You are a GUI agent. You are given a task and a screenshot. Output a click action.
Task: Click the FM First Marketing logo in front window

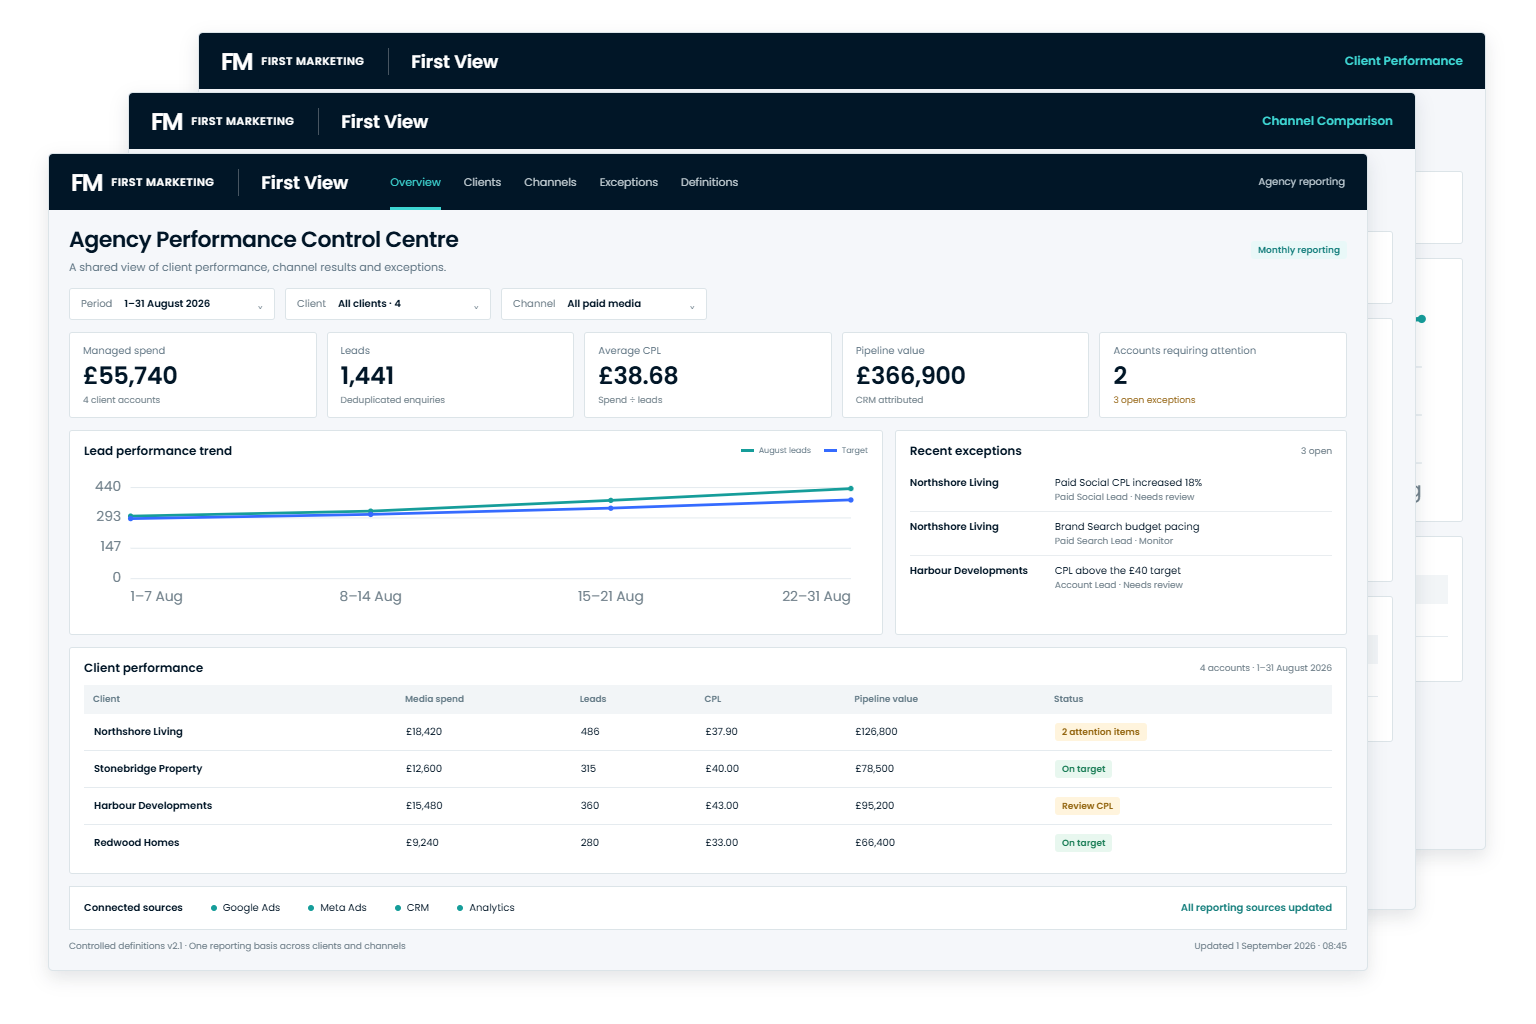[142, 182]
